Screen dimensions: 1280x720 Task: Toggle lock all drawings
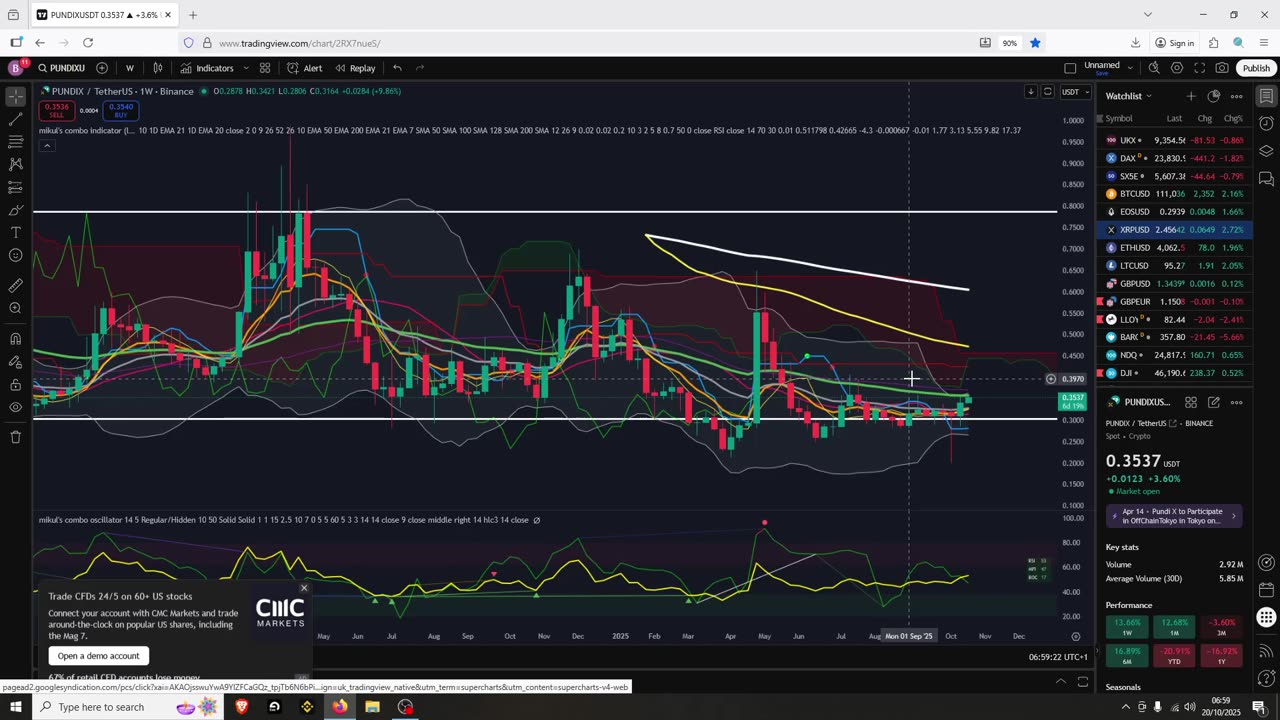[x=15, y=385]
